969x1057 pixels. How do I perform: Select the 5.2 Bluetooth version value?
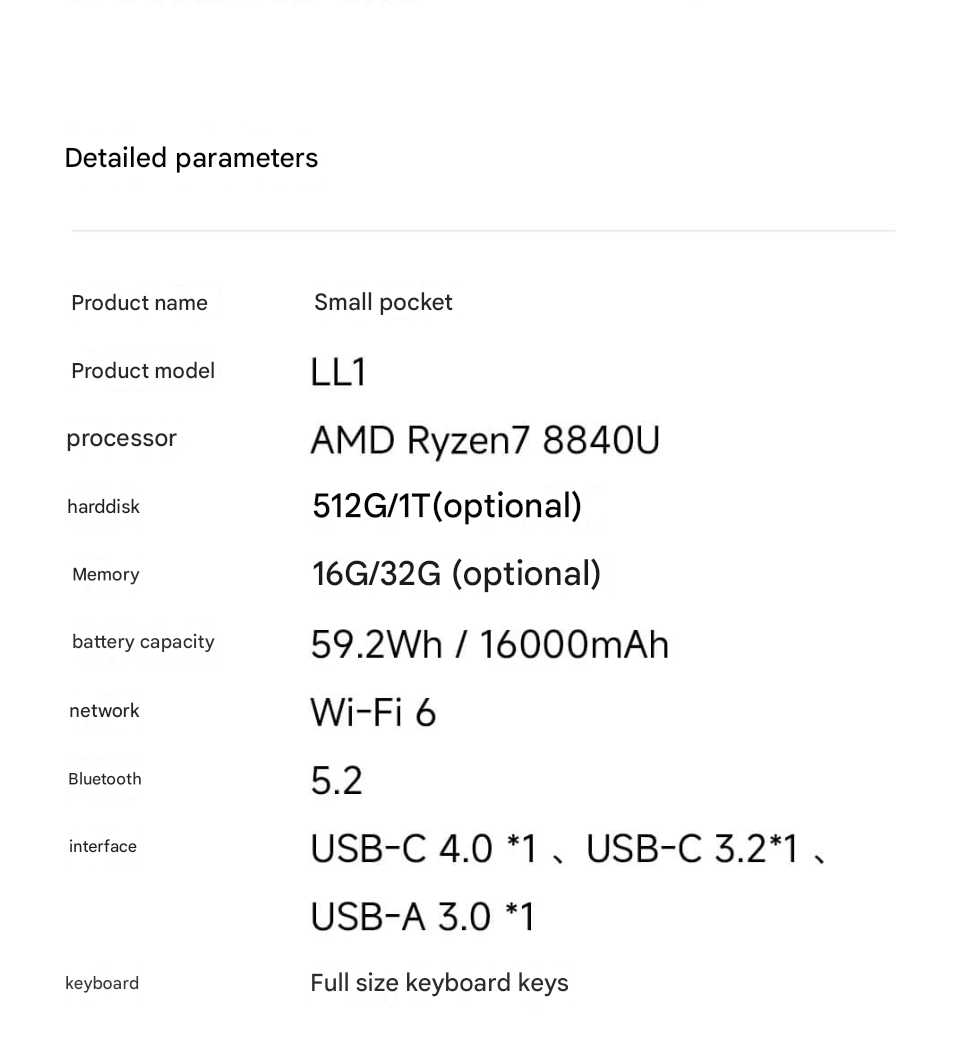(336, 781)
